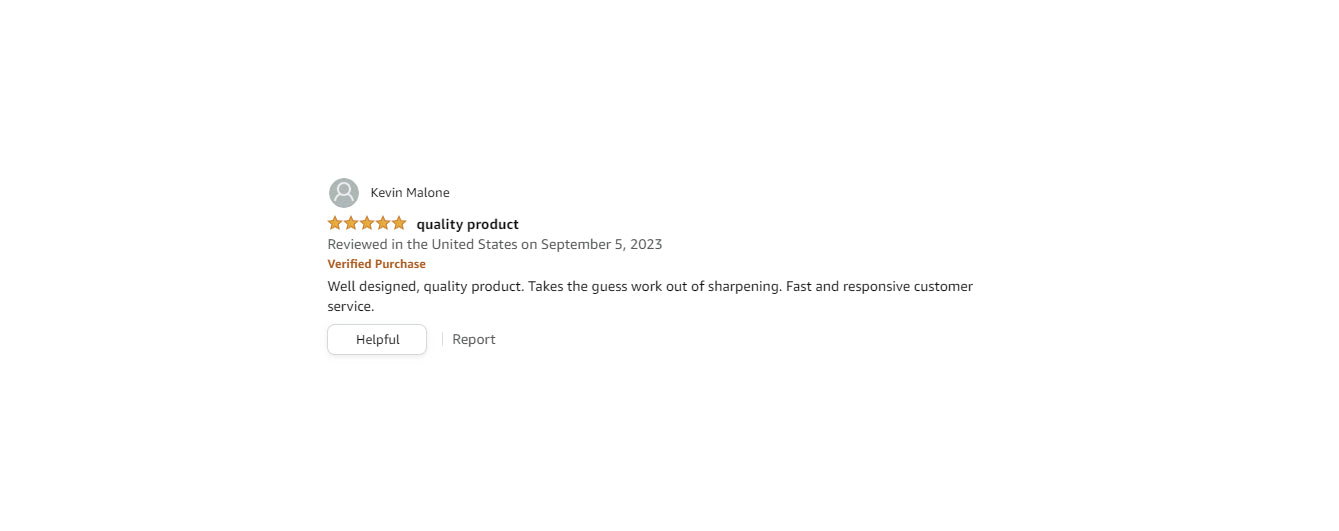1339x531 pixels.
Task: Click the fourth rating star
Action: pos(383,223)
